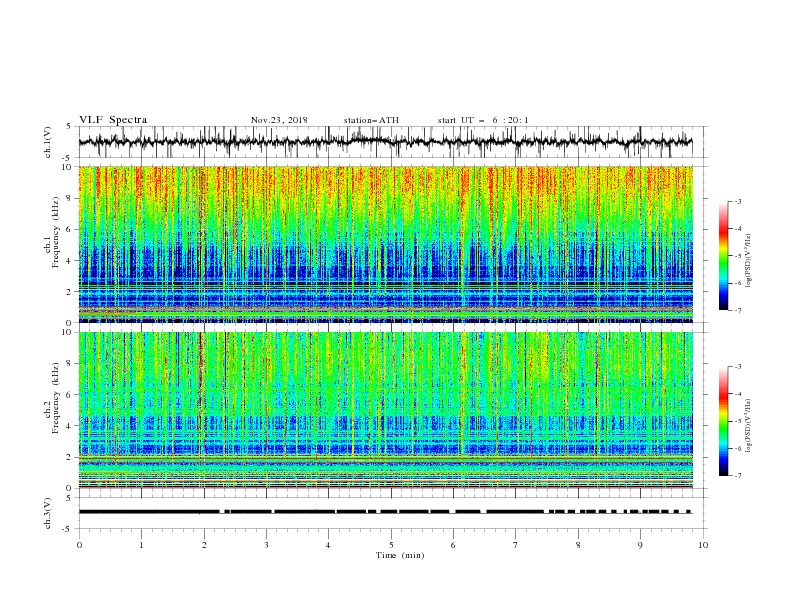Click the ch.2 spectrogram color scale bar
Image resolution: width=792 pixels, height=612 pixels.
pos(724,421)
